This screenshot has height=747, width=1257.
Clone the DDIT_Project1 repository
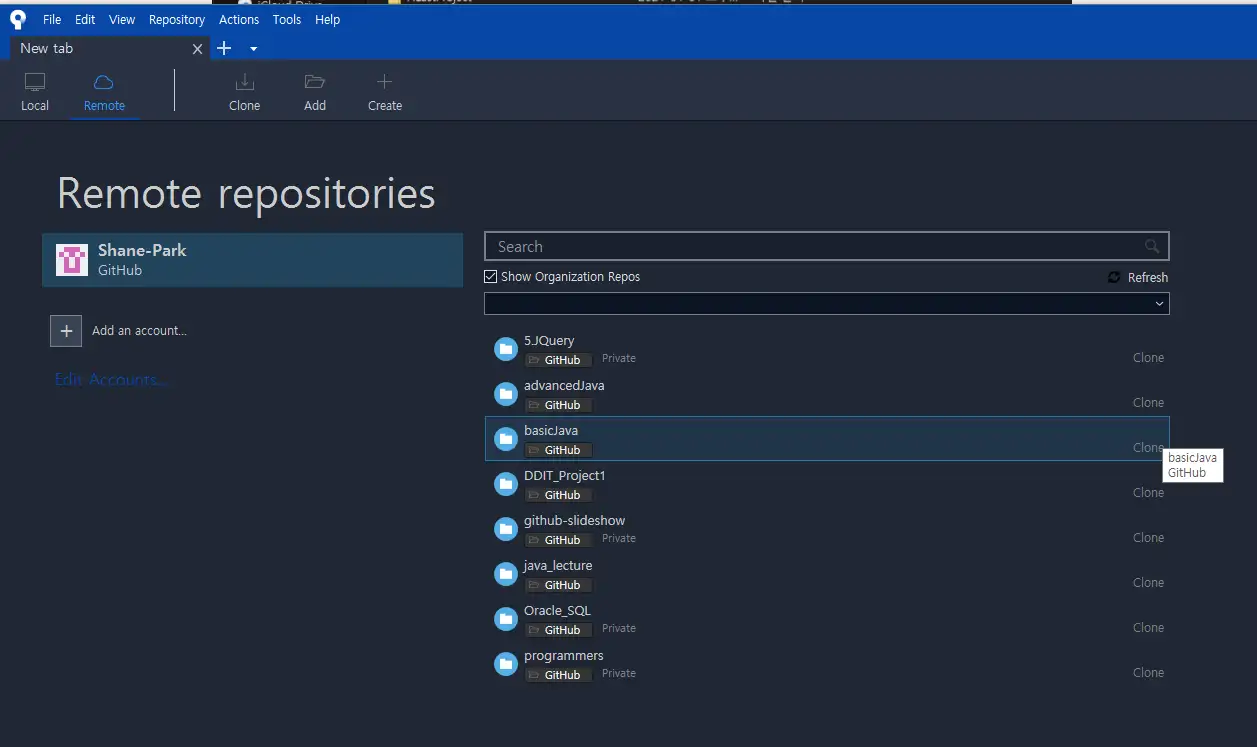[x=1148, y=493]
